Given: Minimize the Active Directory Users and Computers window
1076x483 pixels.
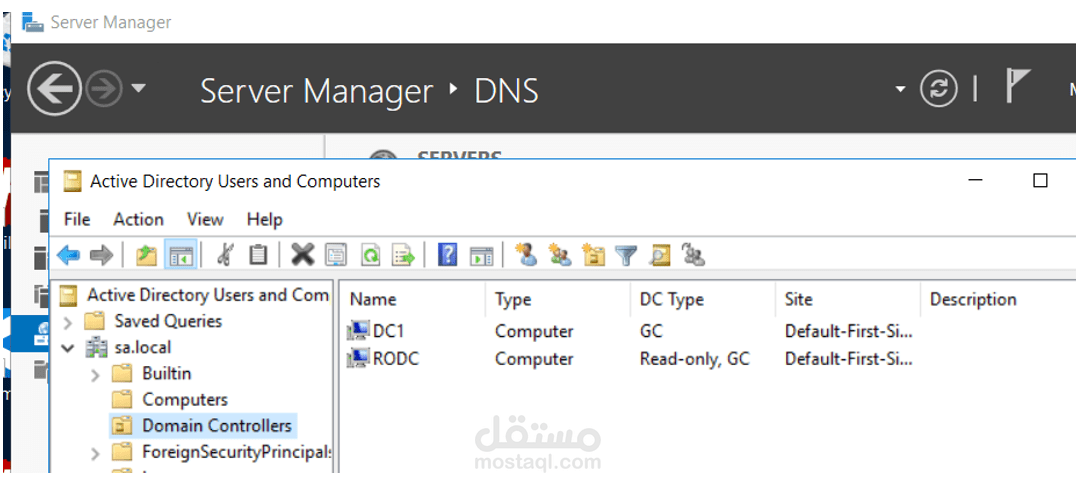Looking at the screenshot, I should pyautogui.click(x=976, y=181).
